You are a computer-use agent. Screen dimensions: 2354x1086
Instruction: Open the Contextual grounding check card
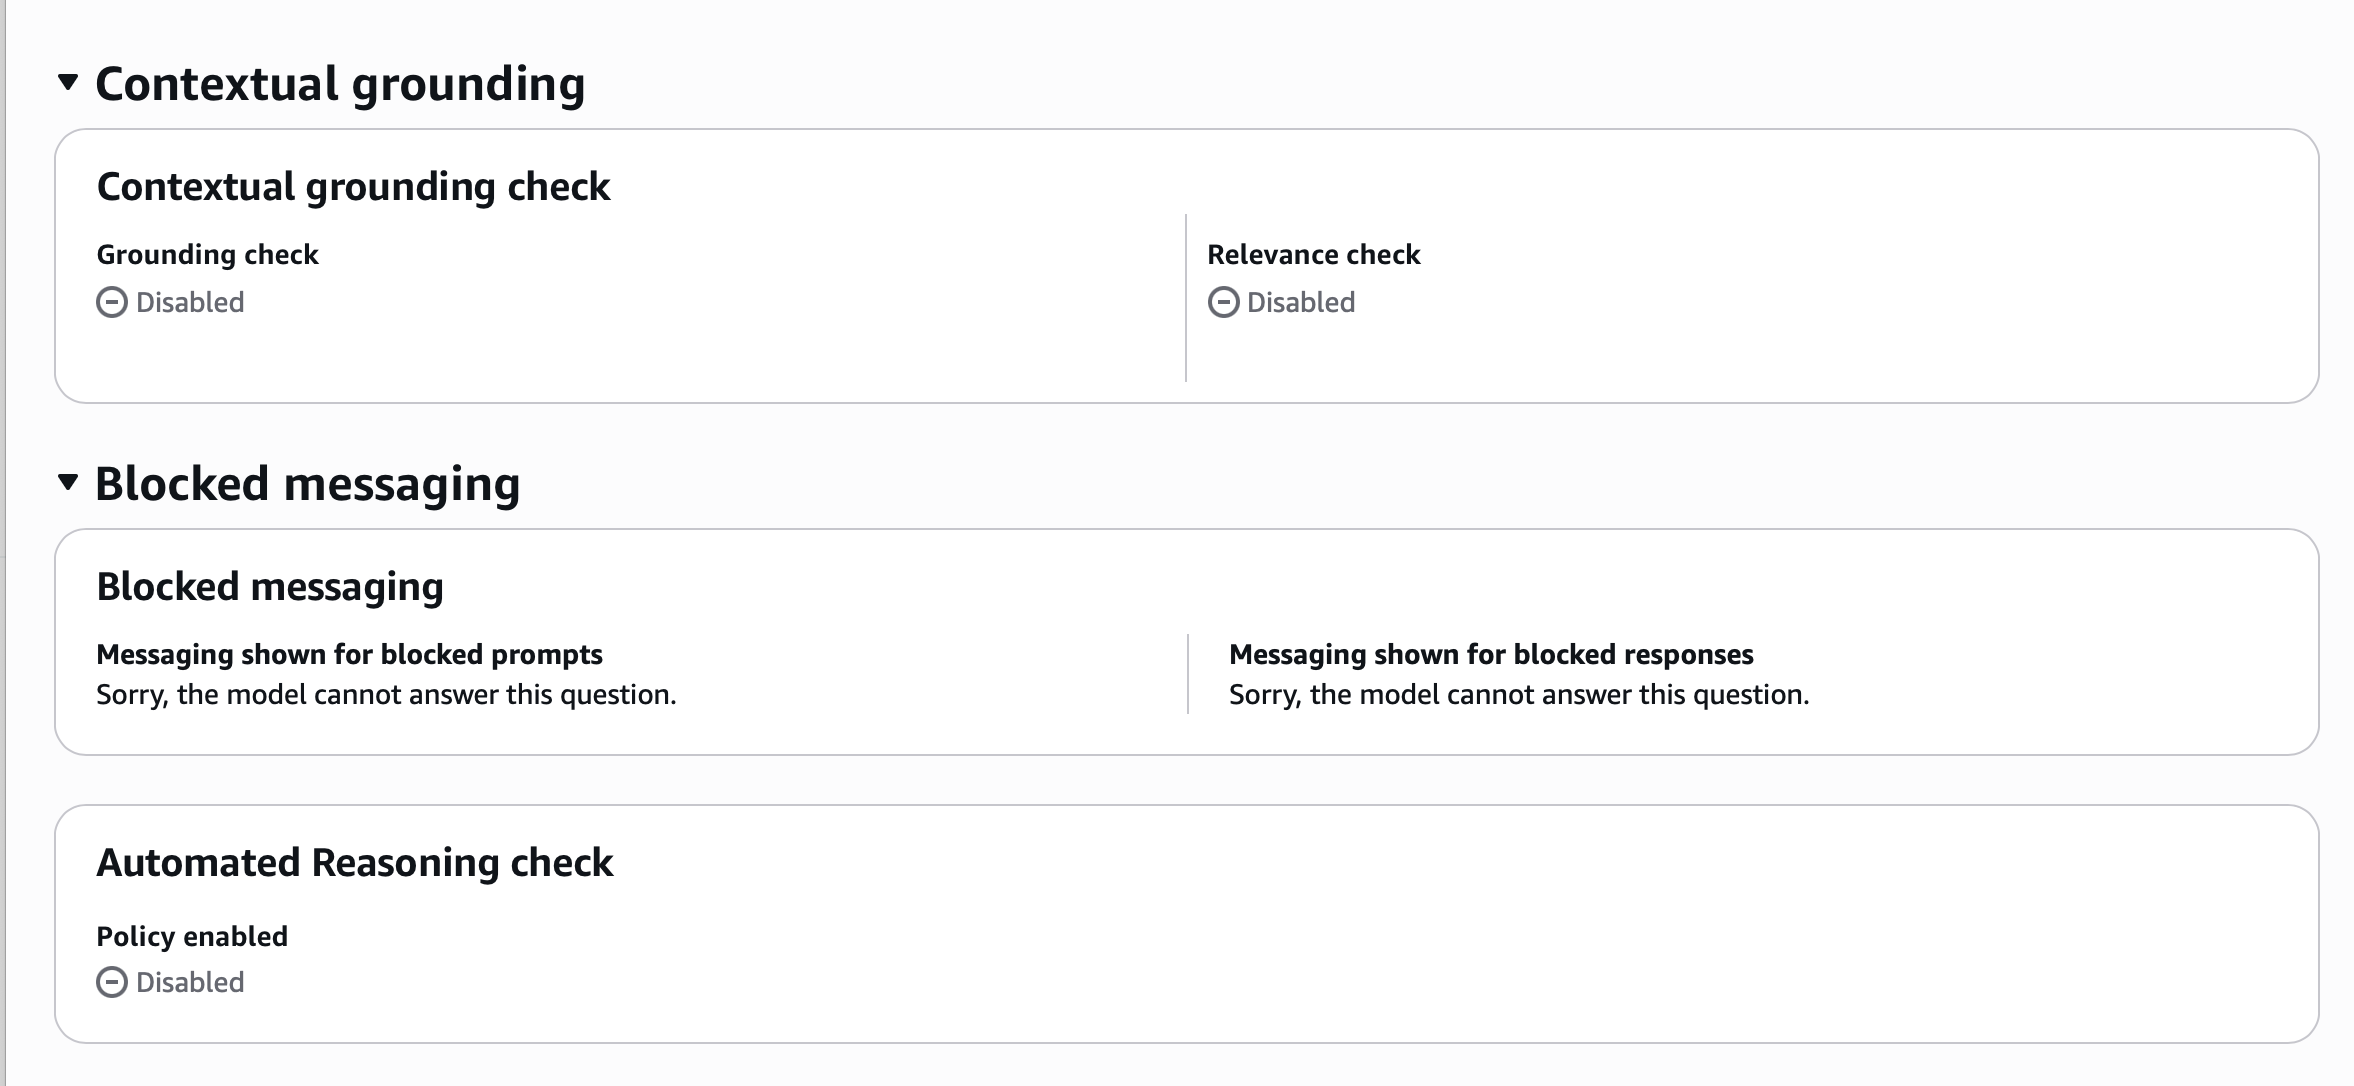(x=352, y=186)
